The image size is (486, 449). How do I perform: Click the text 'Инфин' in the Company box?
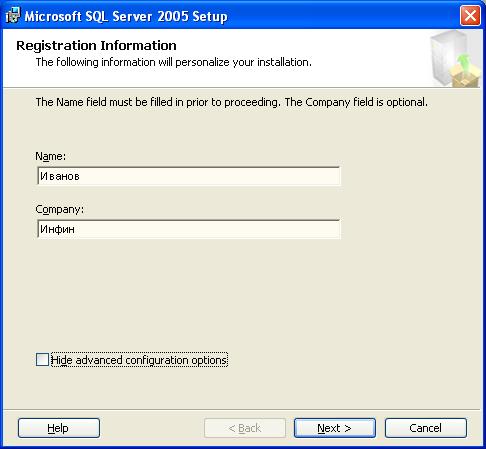[57, 229]
